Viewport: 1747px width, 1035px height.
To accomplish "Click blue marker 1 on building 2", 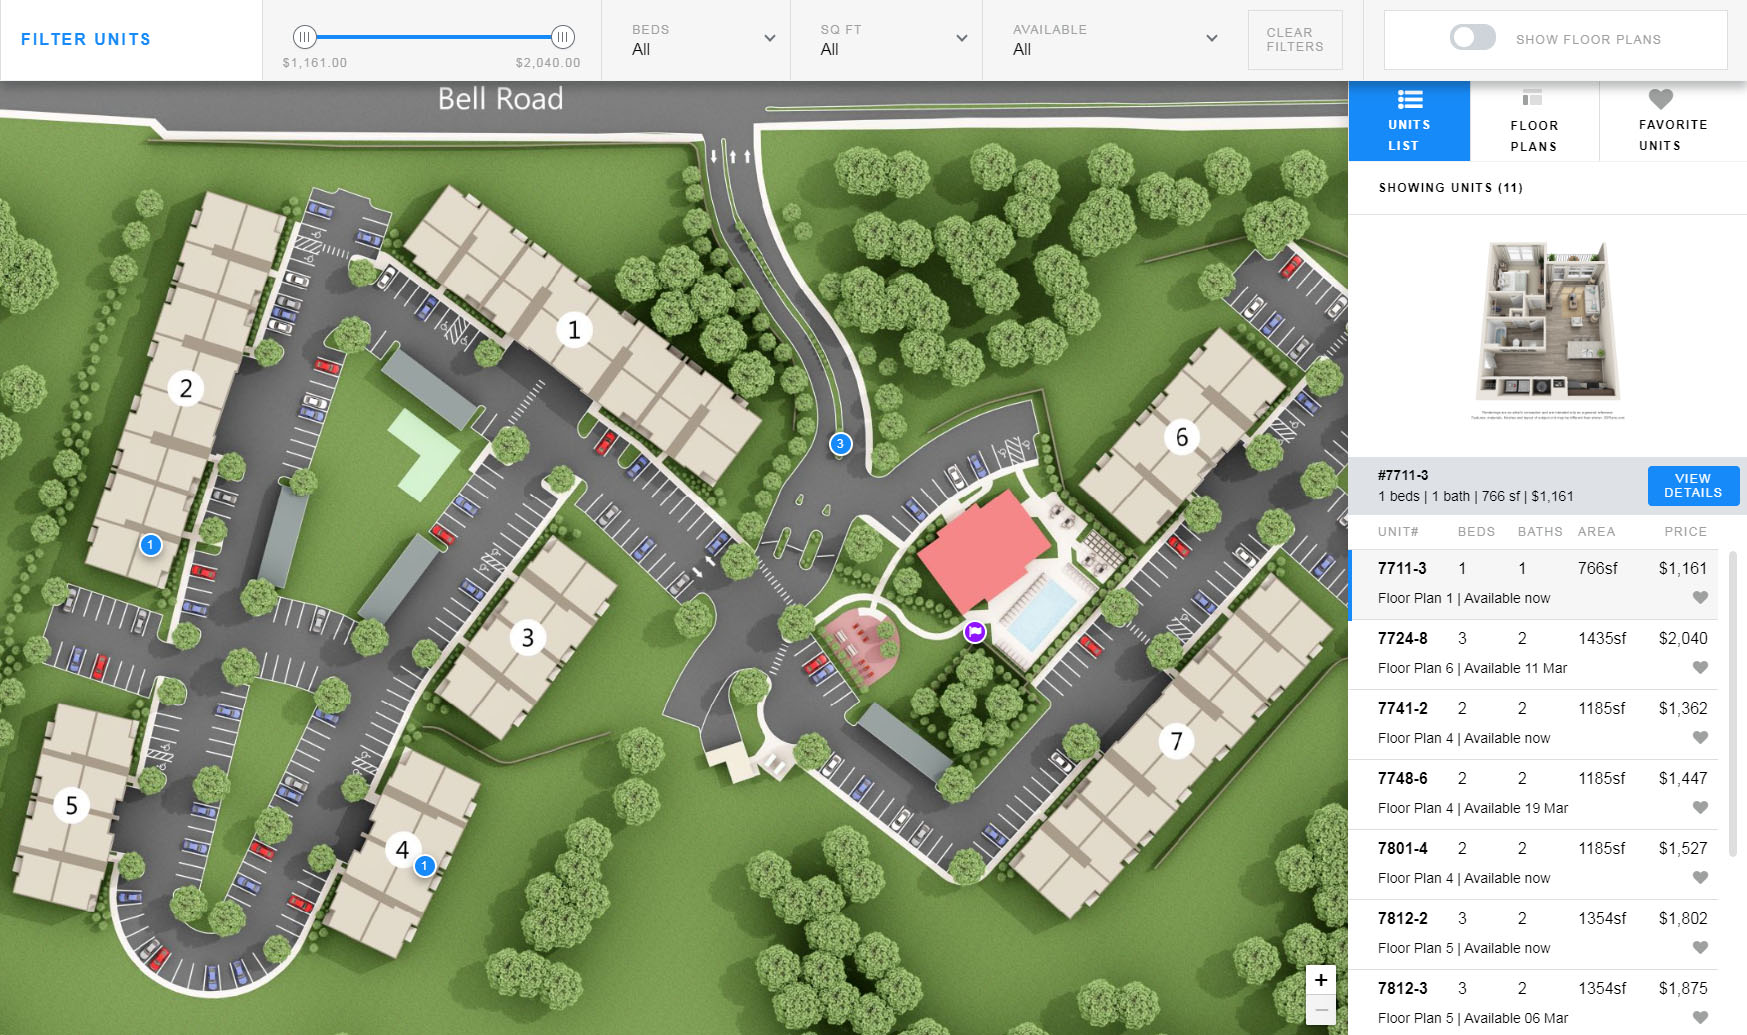I will pyautogui.click(x=150, y=545).
